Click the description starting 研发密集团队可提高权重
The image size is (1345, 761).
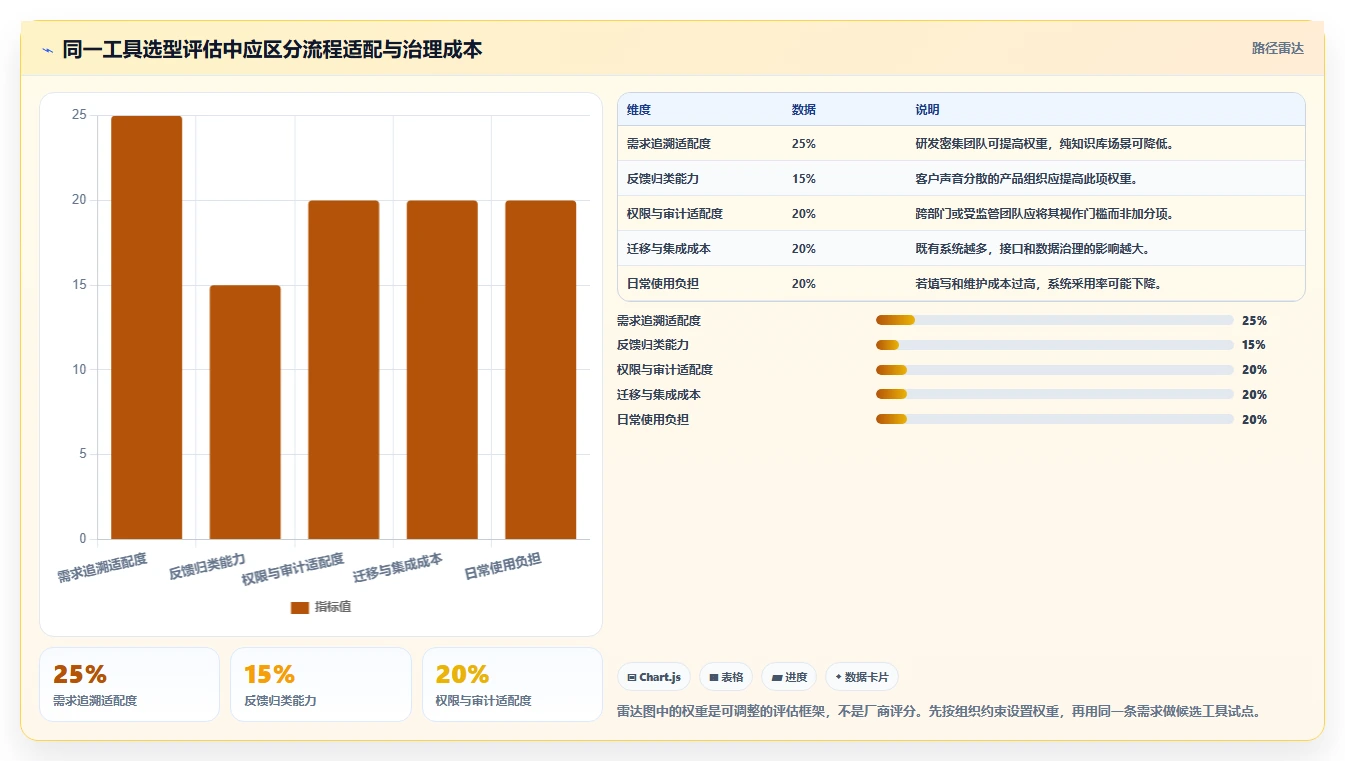click(1045, 144)
